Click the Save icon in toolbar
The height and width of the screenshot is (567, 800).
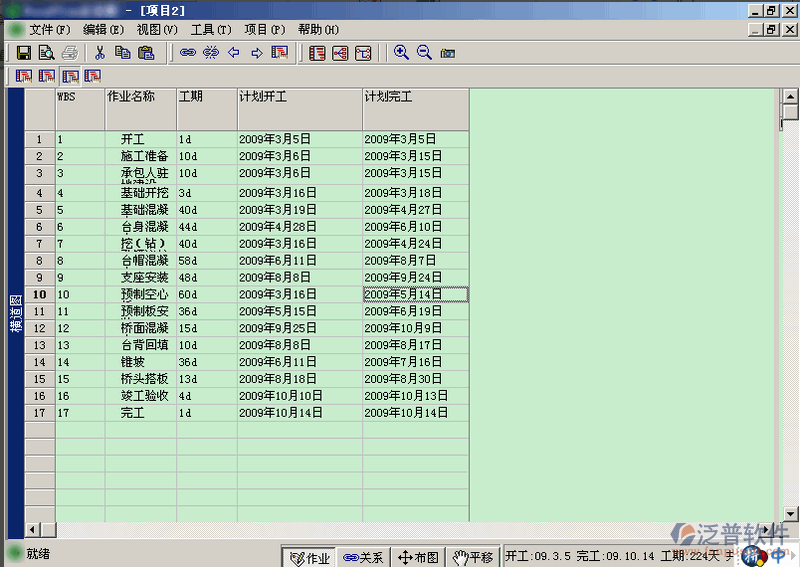24,53
